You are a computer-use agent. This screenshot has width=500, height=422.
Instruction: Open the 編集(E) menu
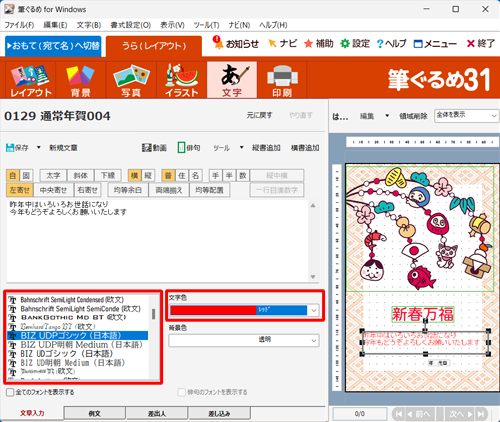55,25
